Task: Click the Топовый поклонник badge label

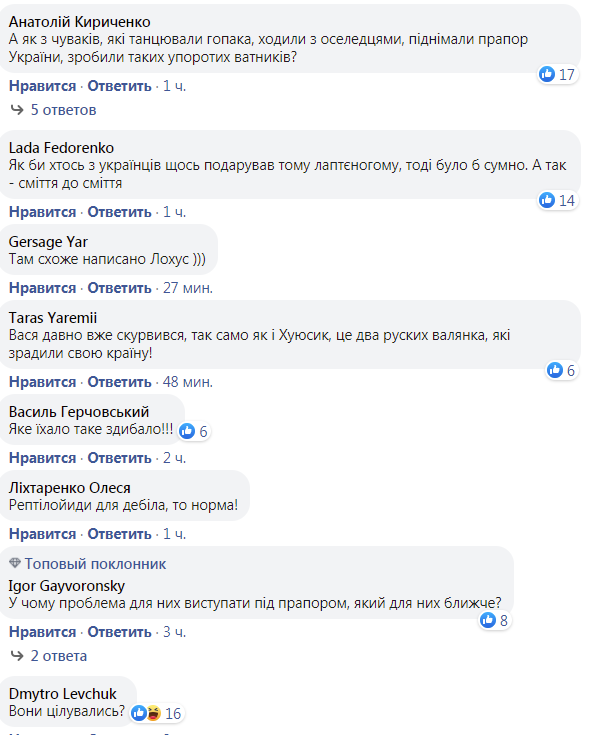Action: click(96, 564)
